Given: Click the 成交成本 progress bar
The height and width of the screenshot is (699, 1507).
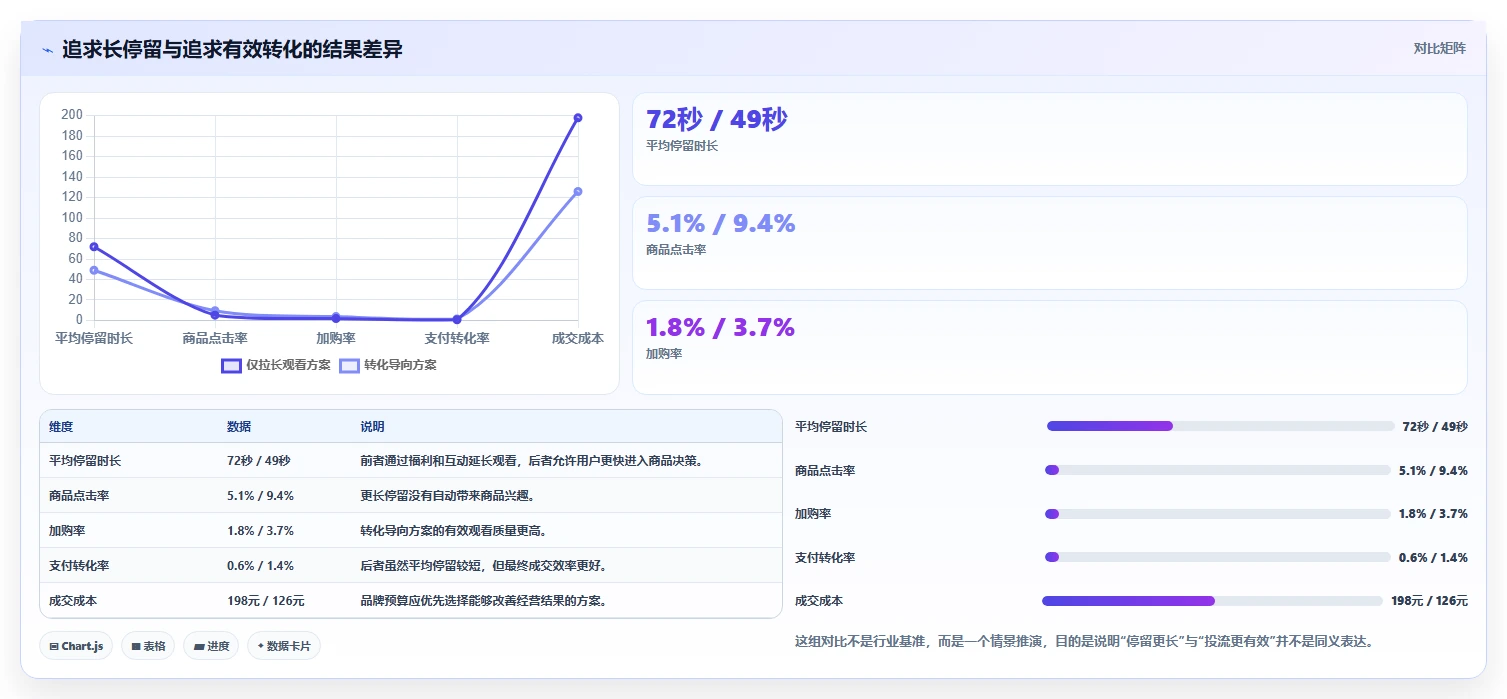Looking at the screenshot, I should click(1212, 601).
